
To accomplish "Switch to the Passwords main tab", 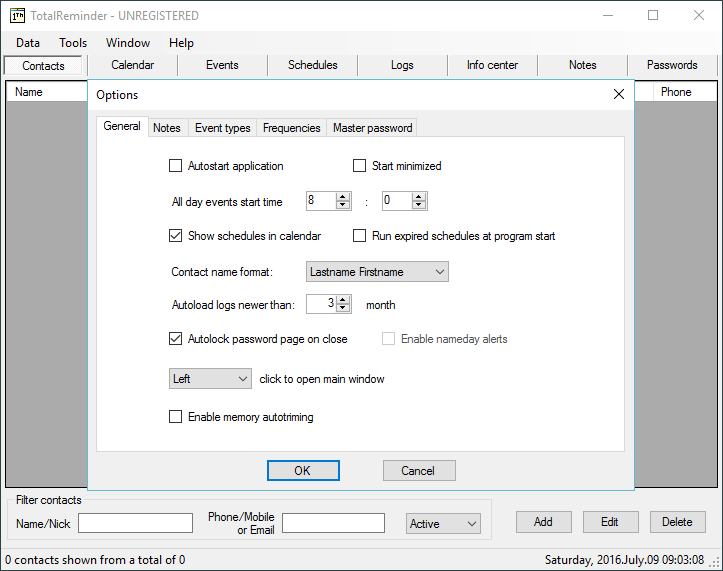I will 672,65.
